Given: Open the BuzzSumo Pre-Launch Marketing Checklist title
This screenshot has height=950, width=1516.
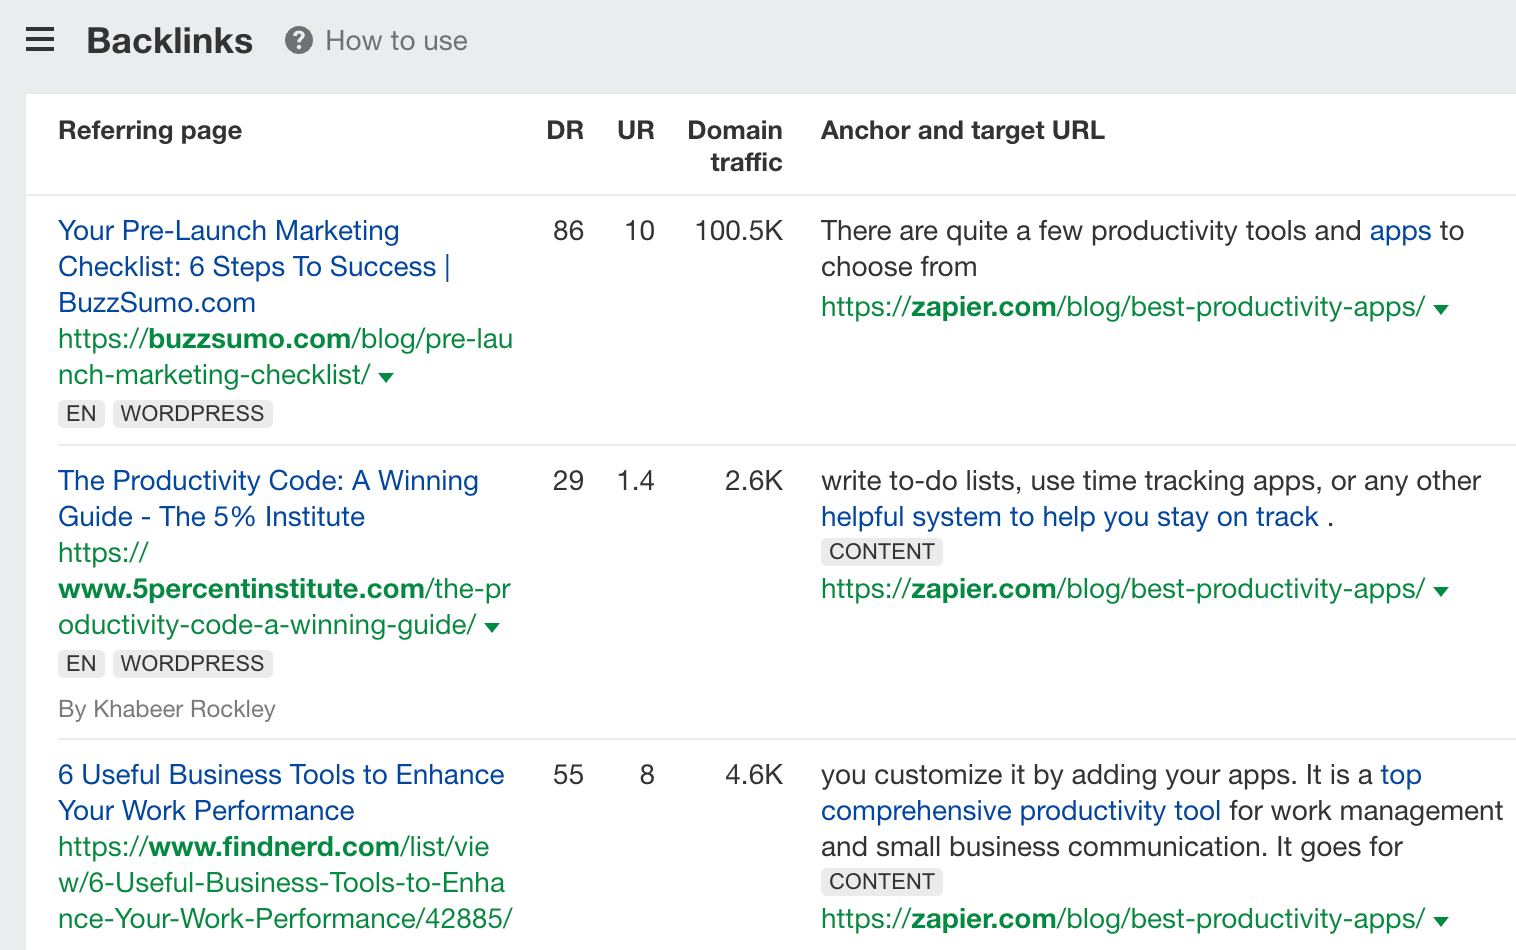Looking at the screenshot, I should pyautogui.click(x=229, y=266).
